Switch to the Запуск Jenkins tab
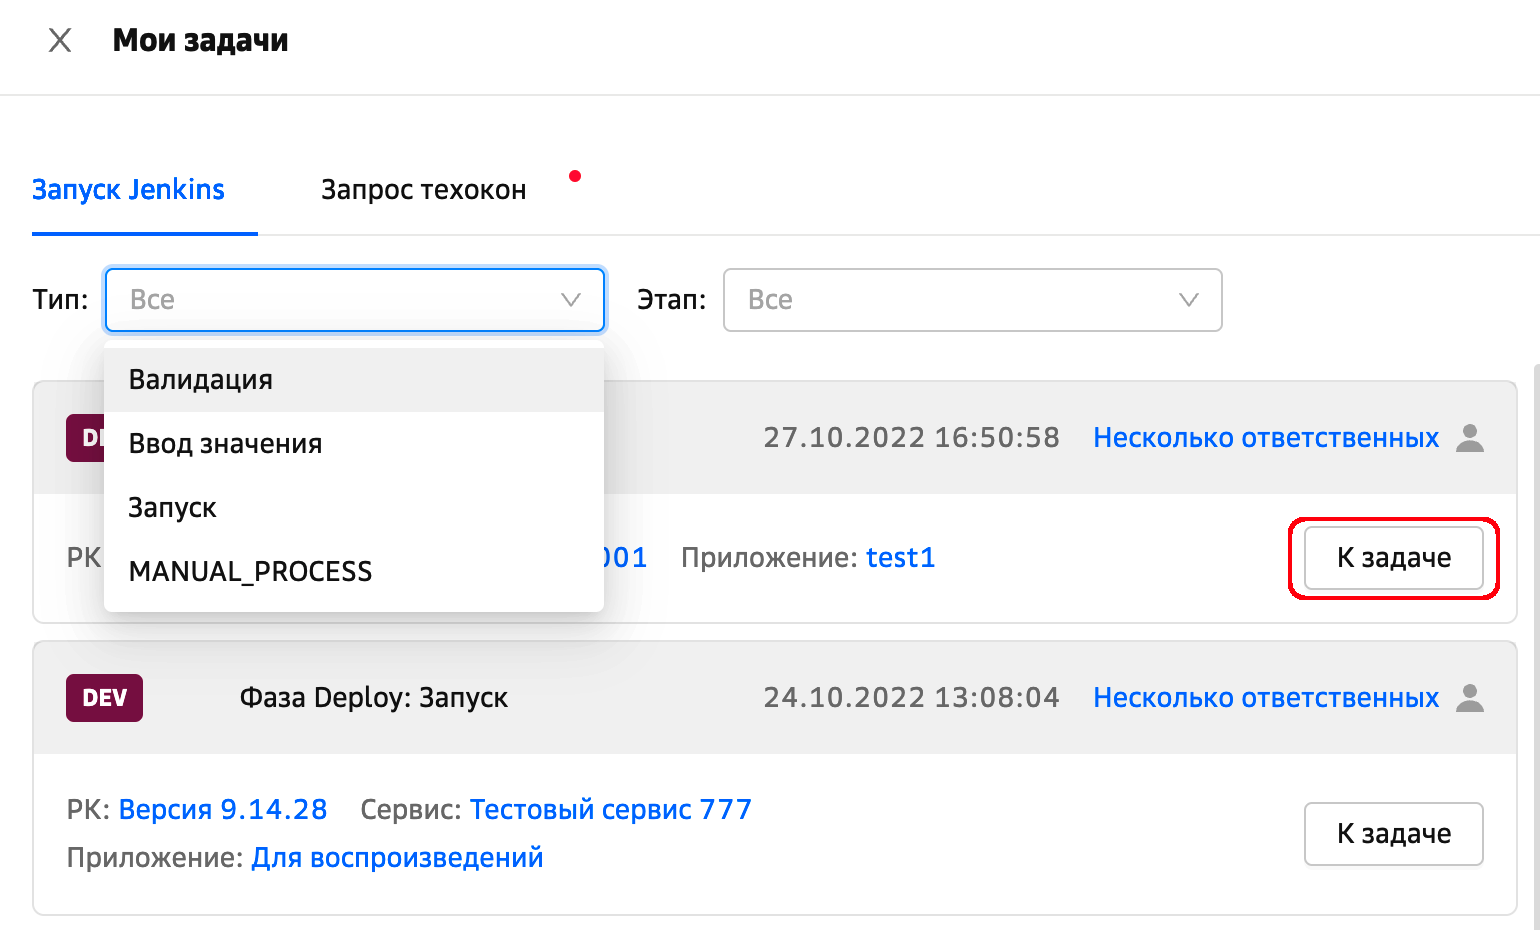1540x930 pixels. [128, 190]
